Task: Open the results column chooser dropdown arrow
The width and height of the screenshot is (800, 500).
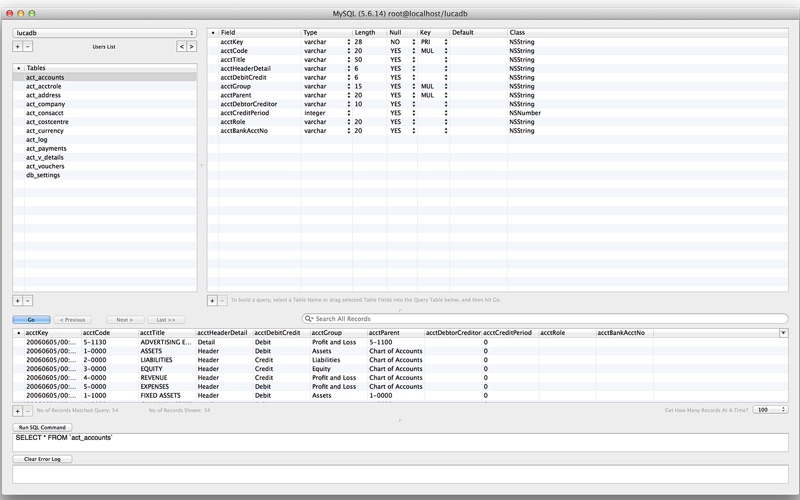Action: [783, 333]
